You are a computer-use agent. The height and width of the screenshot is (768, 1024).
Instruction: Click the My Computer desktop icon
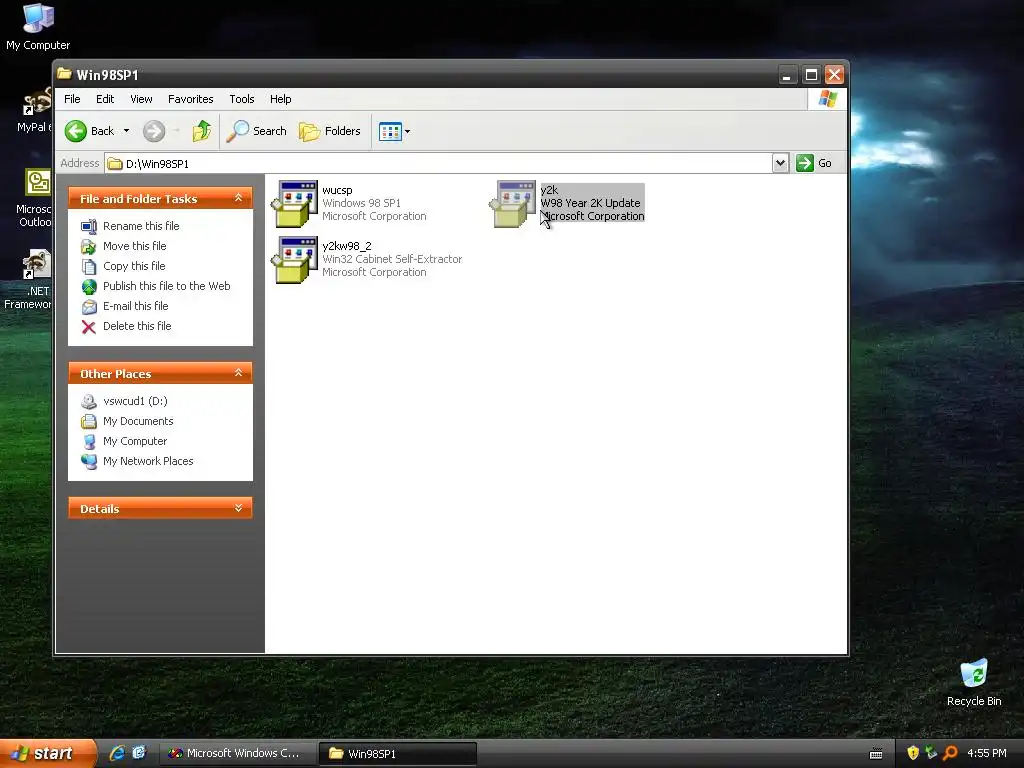[38, 27]
